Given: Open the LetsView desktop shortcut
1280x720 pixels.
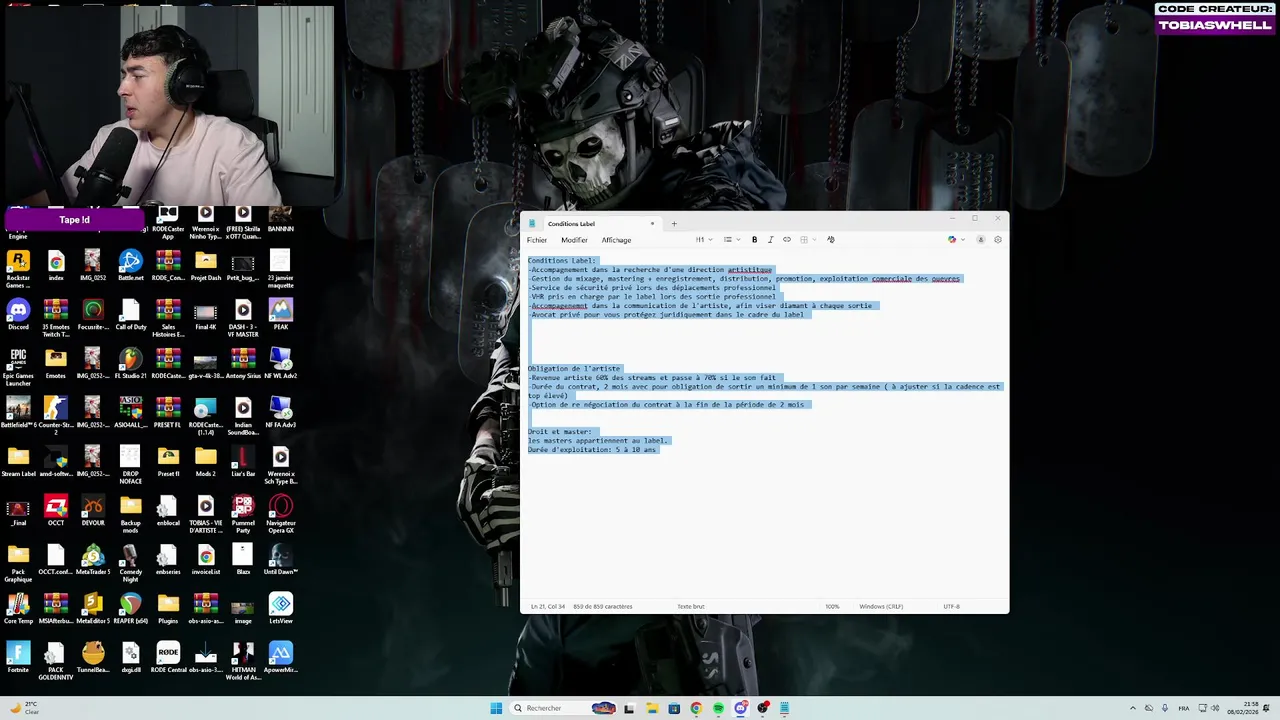Looking at the screenshot, I should tap(281, 609).
